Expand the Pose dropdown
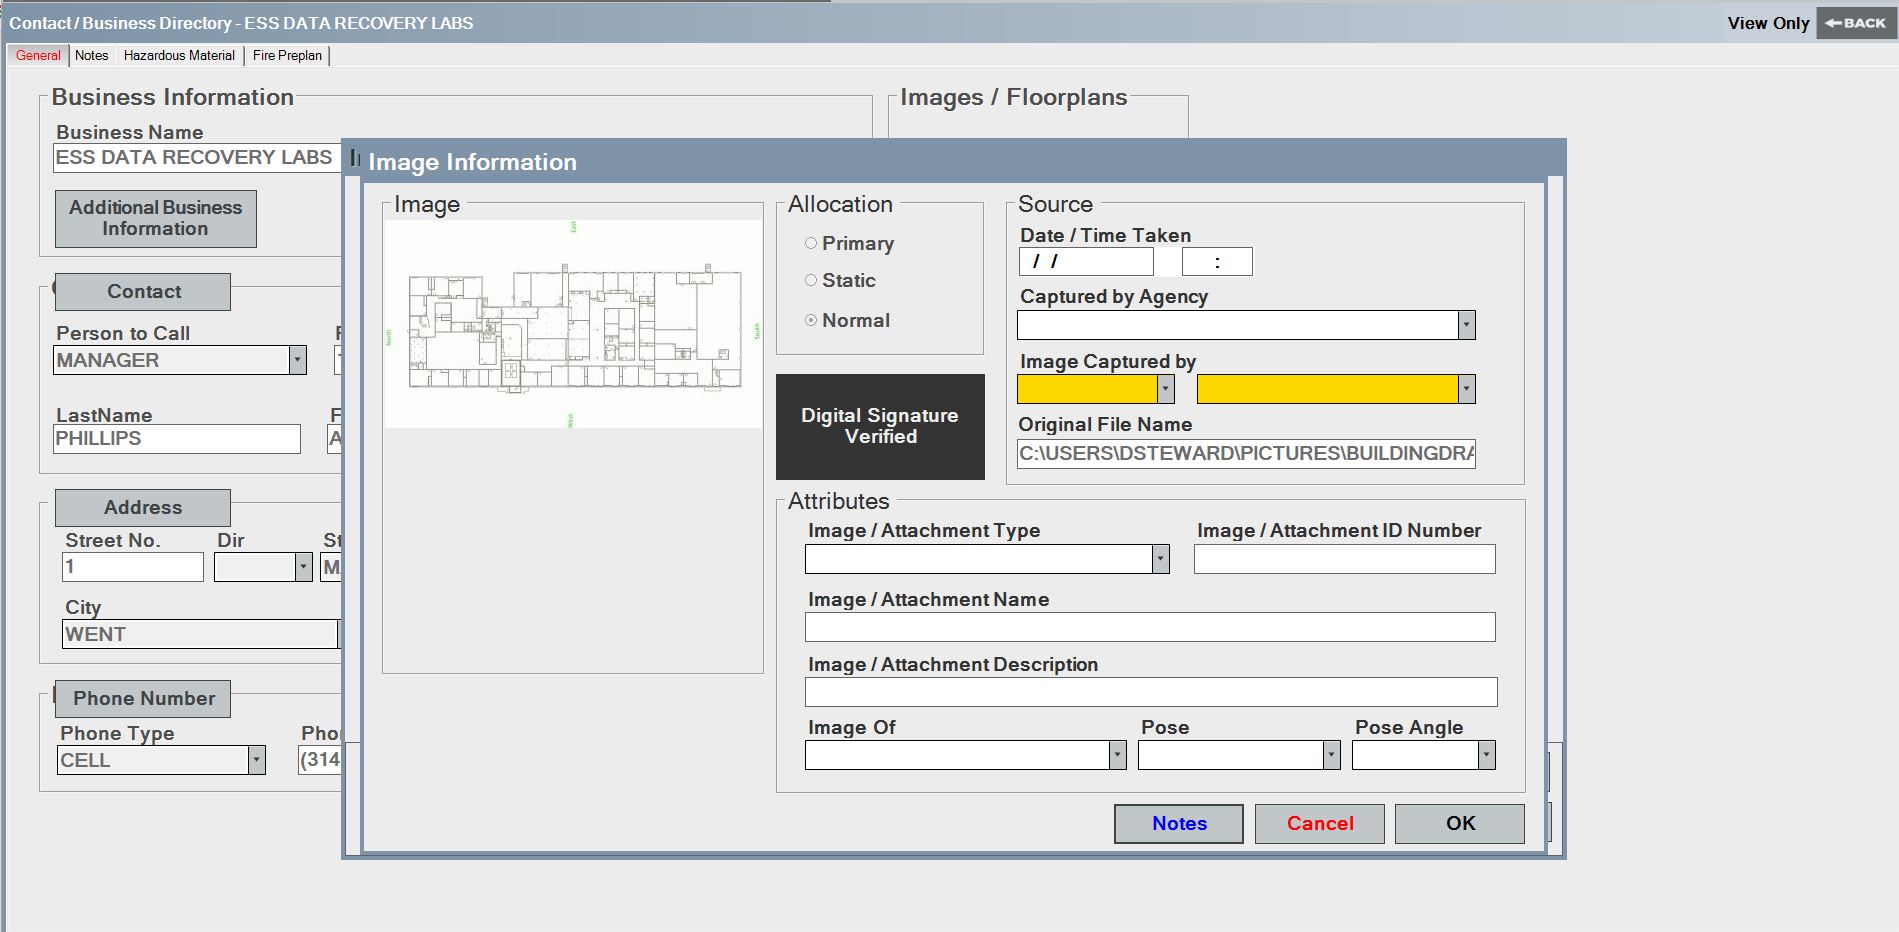This screenshot has height=932, width=1899. 1331,755
